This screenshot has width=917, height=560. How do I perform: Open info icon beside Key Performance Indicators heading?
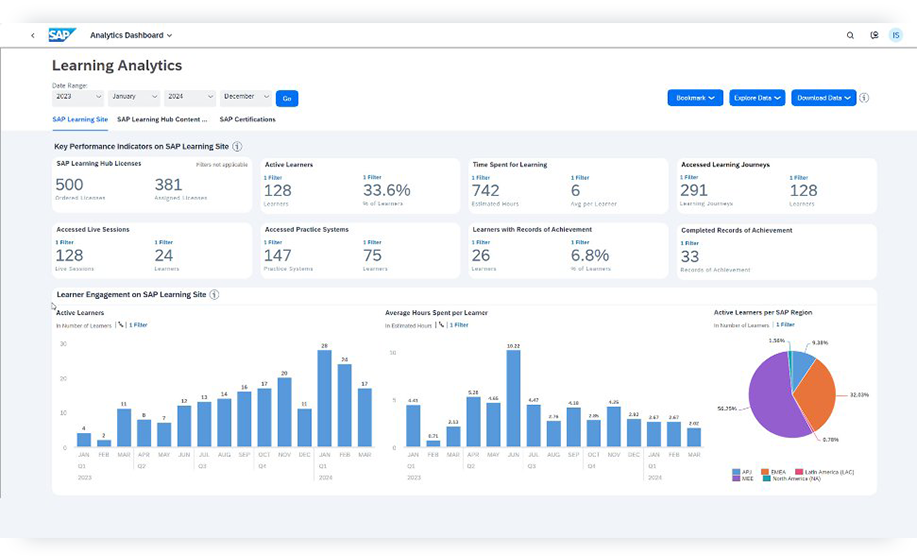coord(237,147)
